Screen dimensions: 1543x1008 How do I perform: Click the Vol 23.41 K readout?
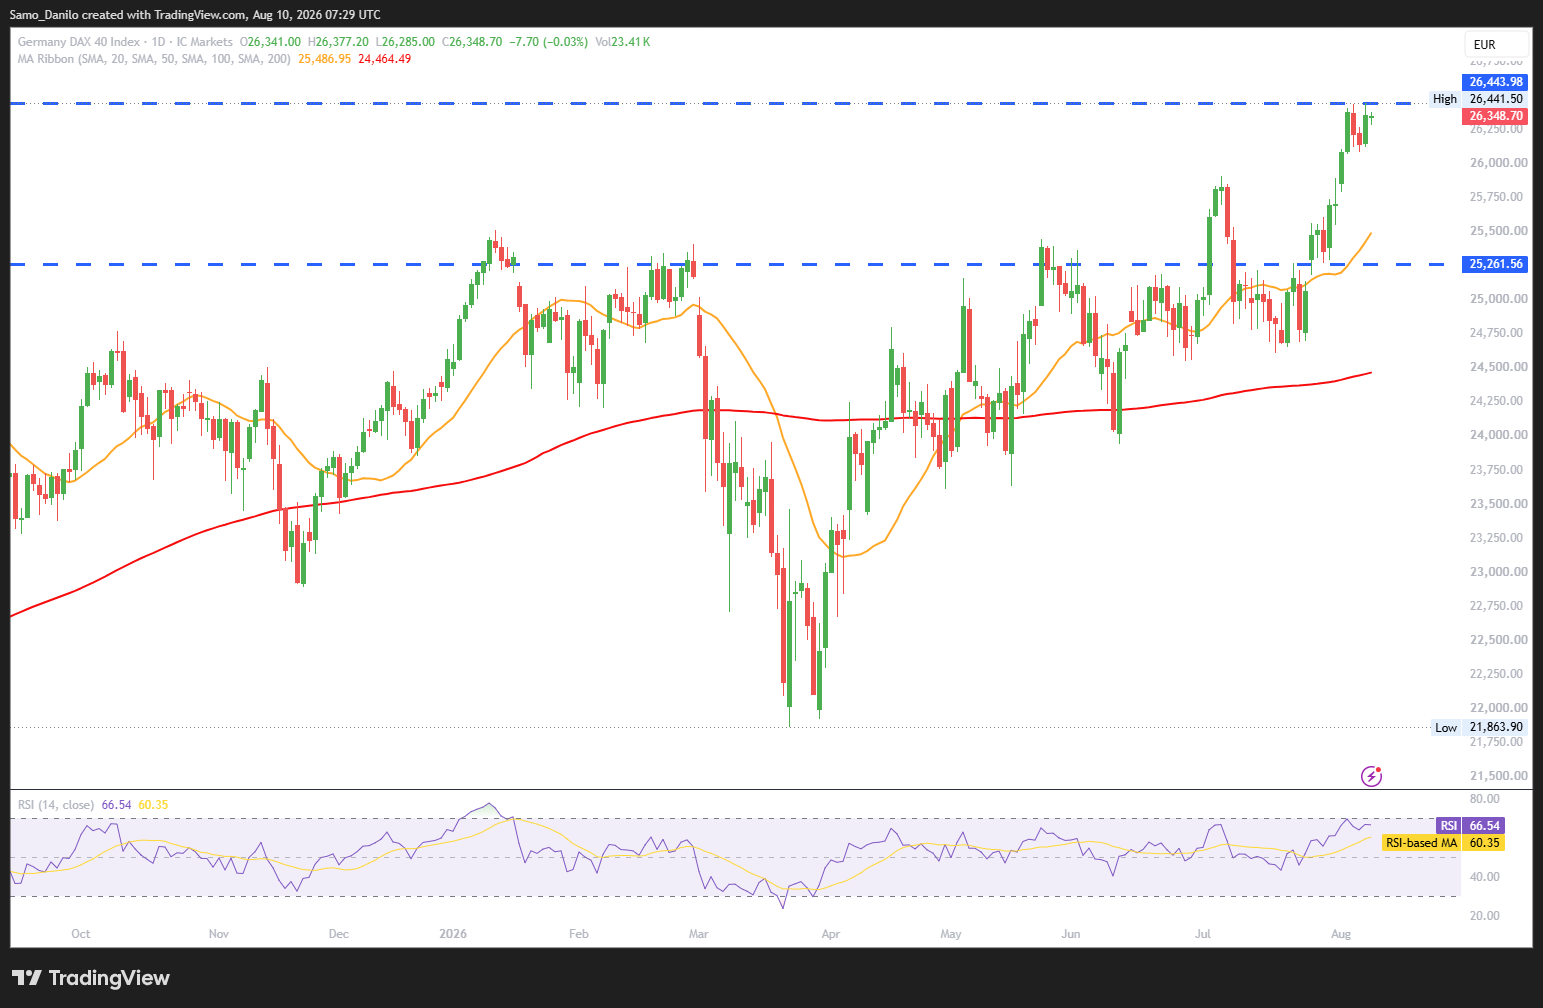coord(623,42)
